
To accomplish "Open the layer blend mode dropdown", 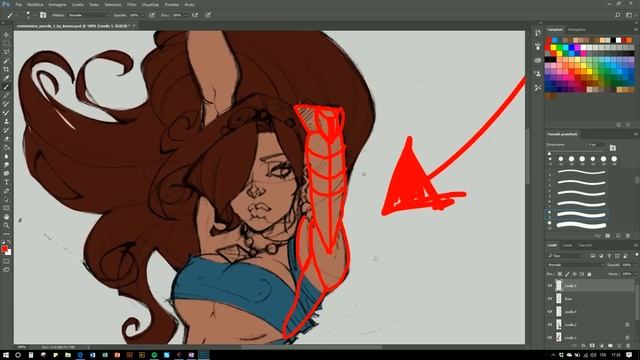I will click(x=576, y=265).
